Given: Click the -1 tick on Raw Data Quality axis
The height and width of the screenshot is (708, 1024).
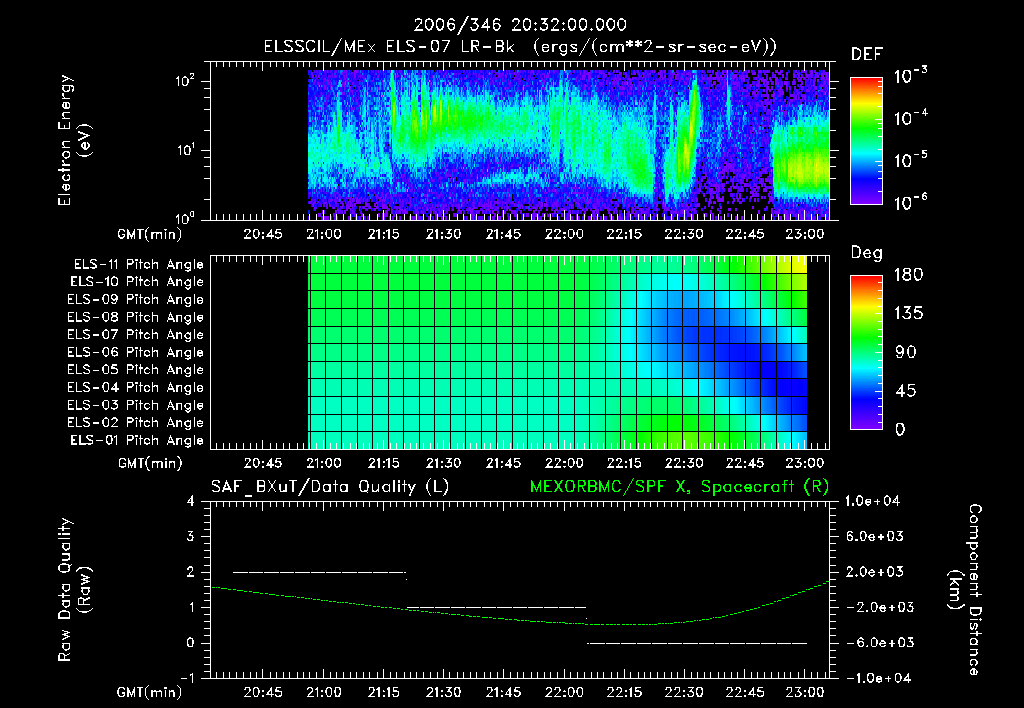Looking at the screenshot, I should click(x=187, y=678).
